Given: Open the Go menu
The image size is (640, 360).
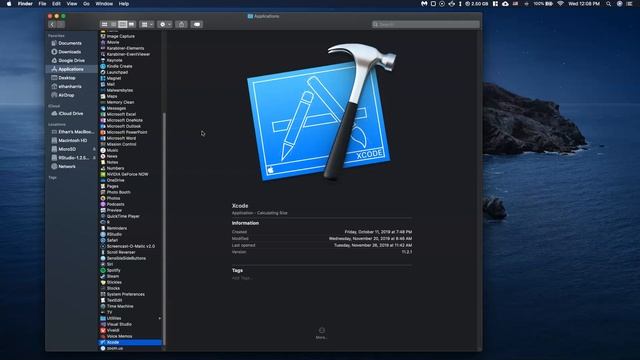Looking at the screenshot, I should click(86, 4).
